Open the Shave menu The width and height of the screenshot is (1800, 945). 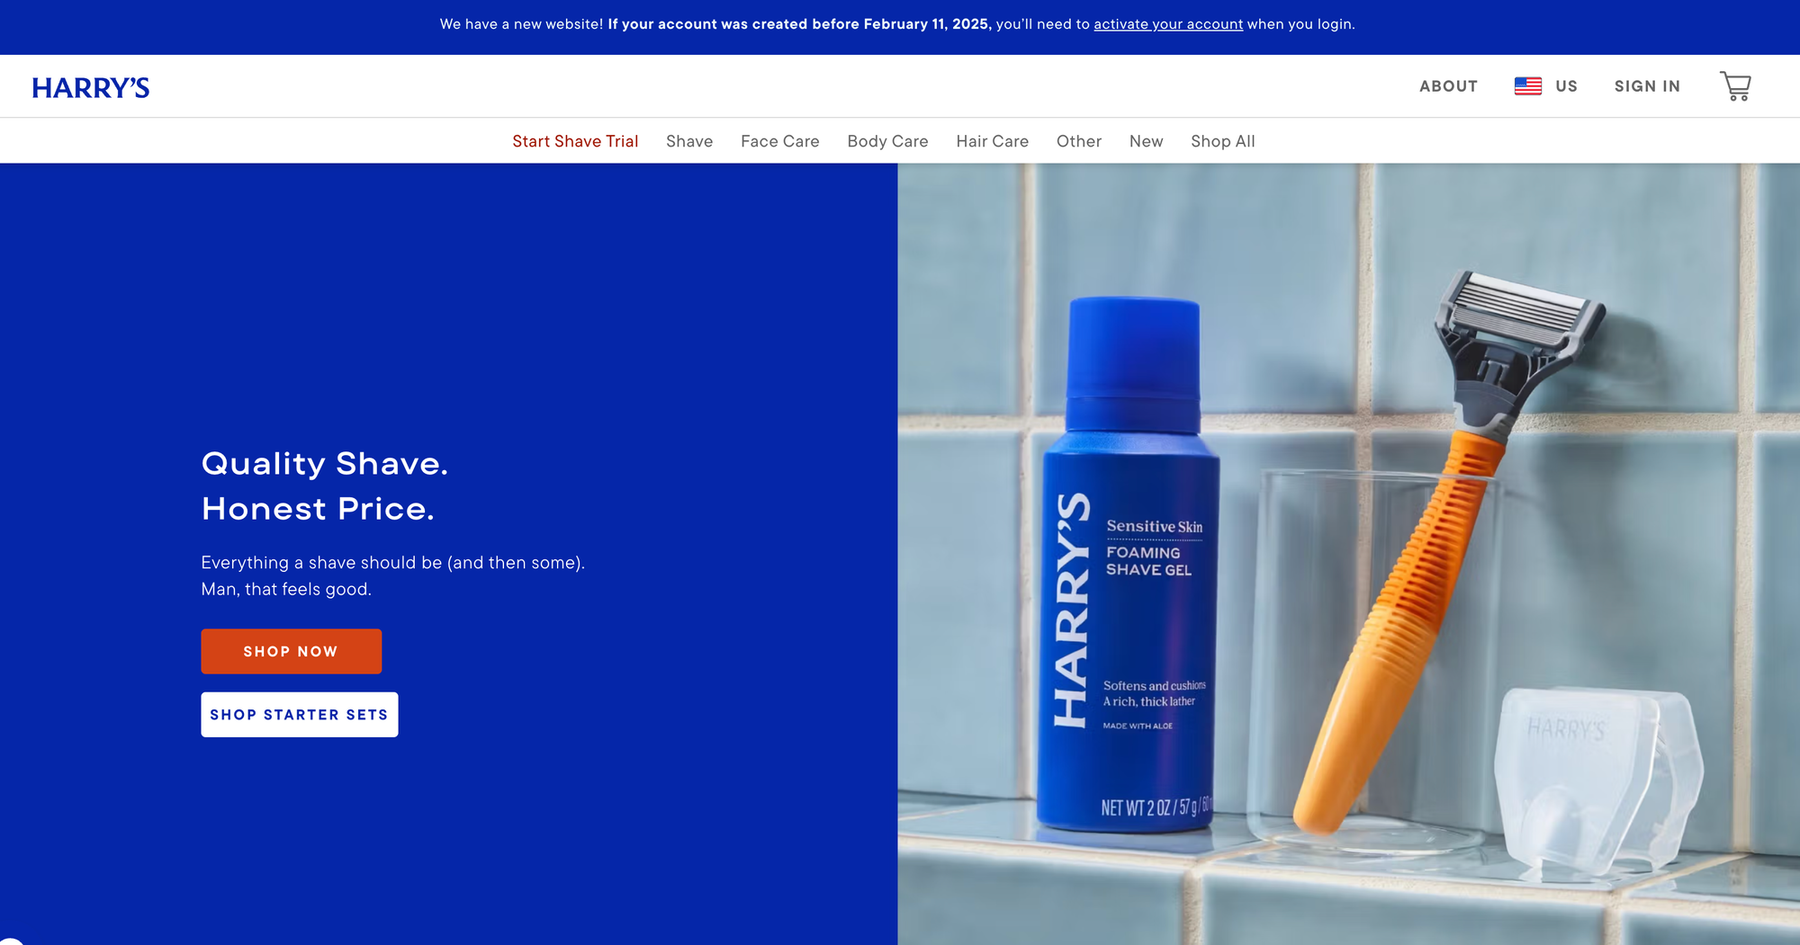click(x=689, y=141)
